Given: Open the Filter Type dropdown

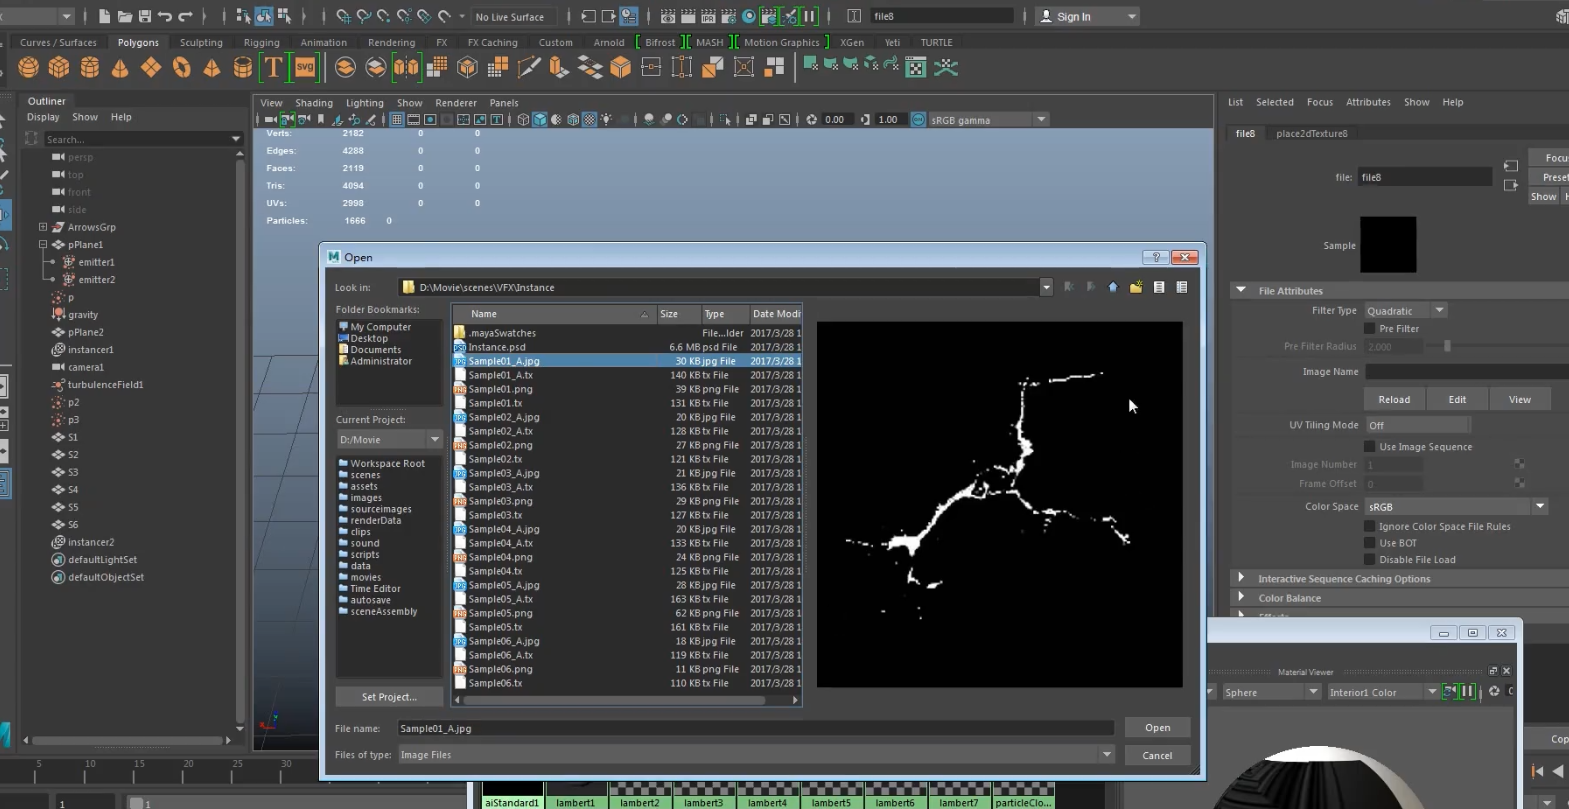Looking at the screenshot, I should (x=1405, y=310).
